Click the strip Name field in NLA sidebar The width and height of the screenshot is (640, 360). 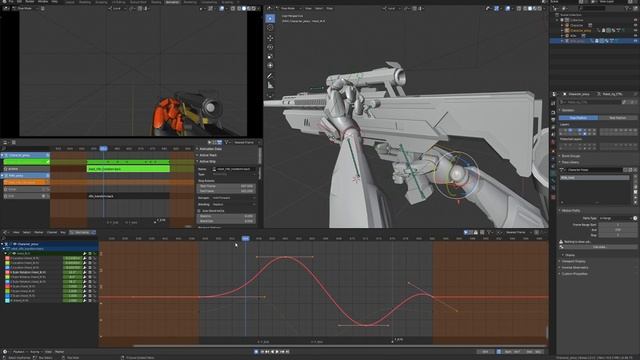[x=233, y=169]
